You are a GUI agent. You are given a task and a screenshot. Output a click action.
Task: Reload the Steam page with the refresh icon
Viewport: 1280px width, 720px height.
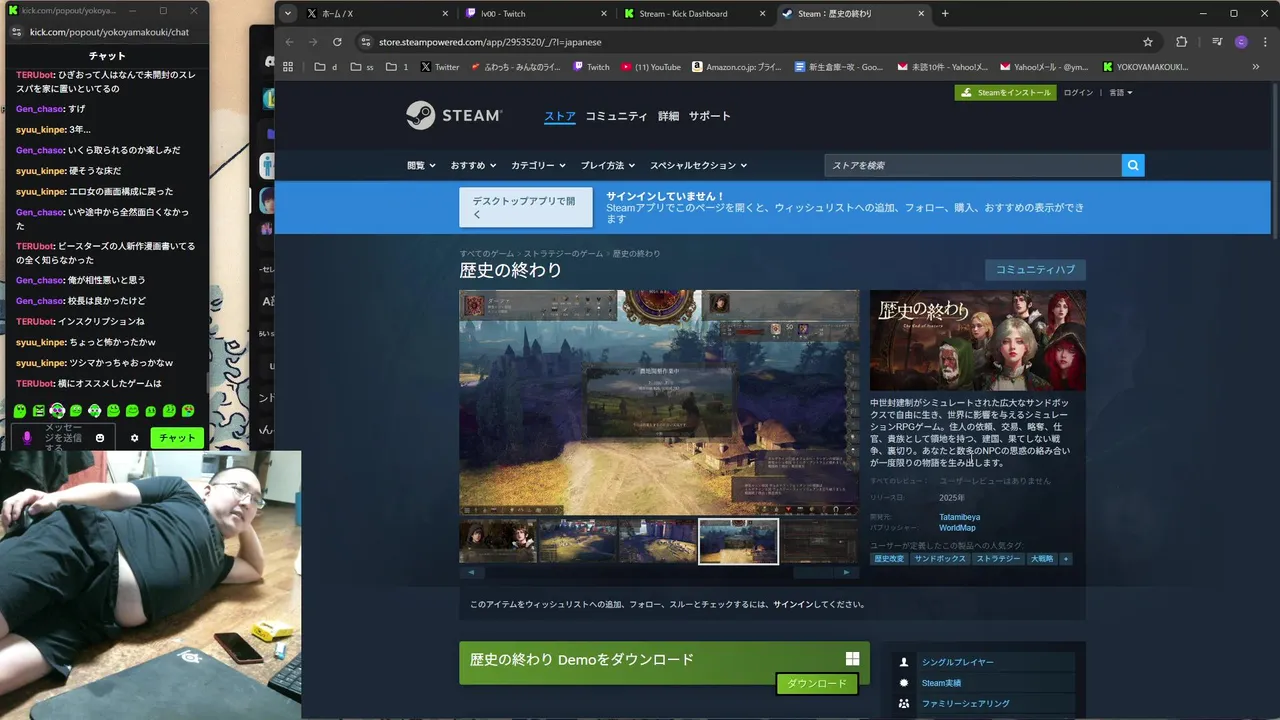(337, 42)
